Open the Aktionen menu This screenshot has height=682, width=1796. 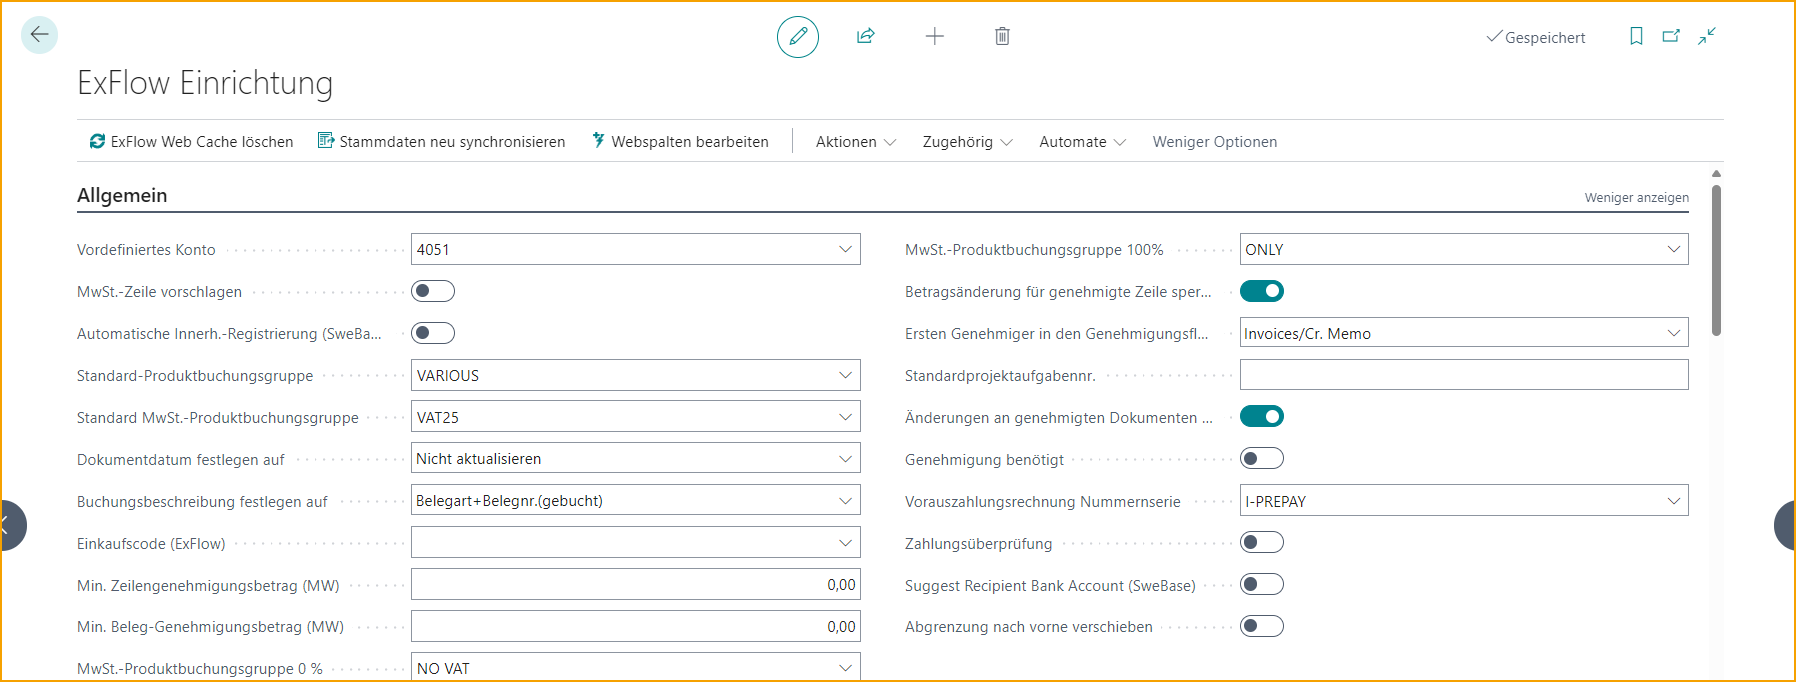point(855,142)
